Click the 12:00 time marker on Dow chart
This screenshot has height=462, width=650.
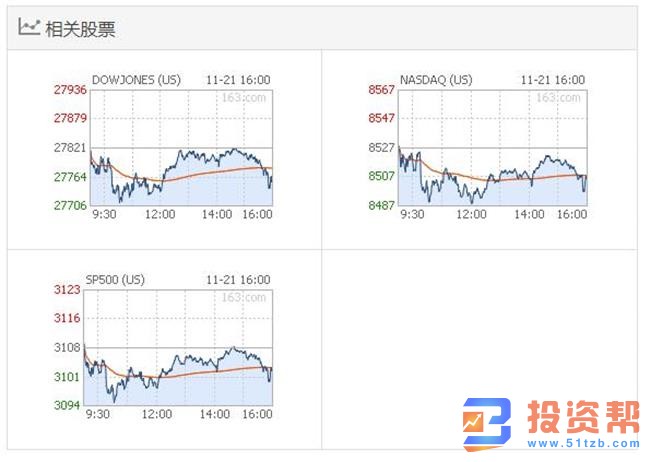[x=160, y=214]
